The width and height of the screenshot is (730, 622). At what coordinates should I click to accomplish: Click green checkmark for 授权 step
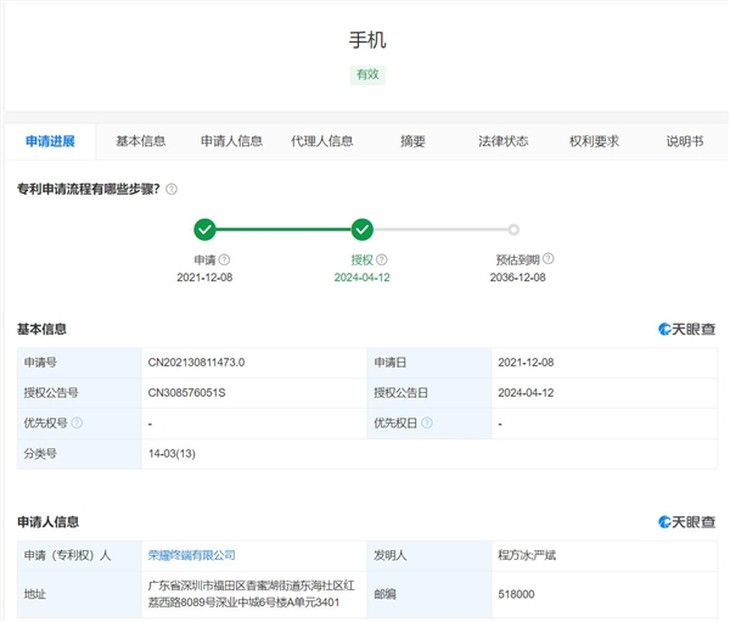362,230
